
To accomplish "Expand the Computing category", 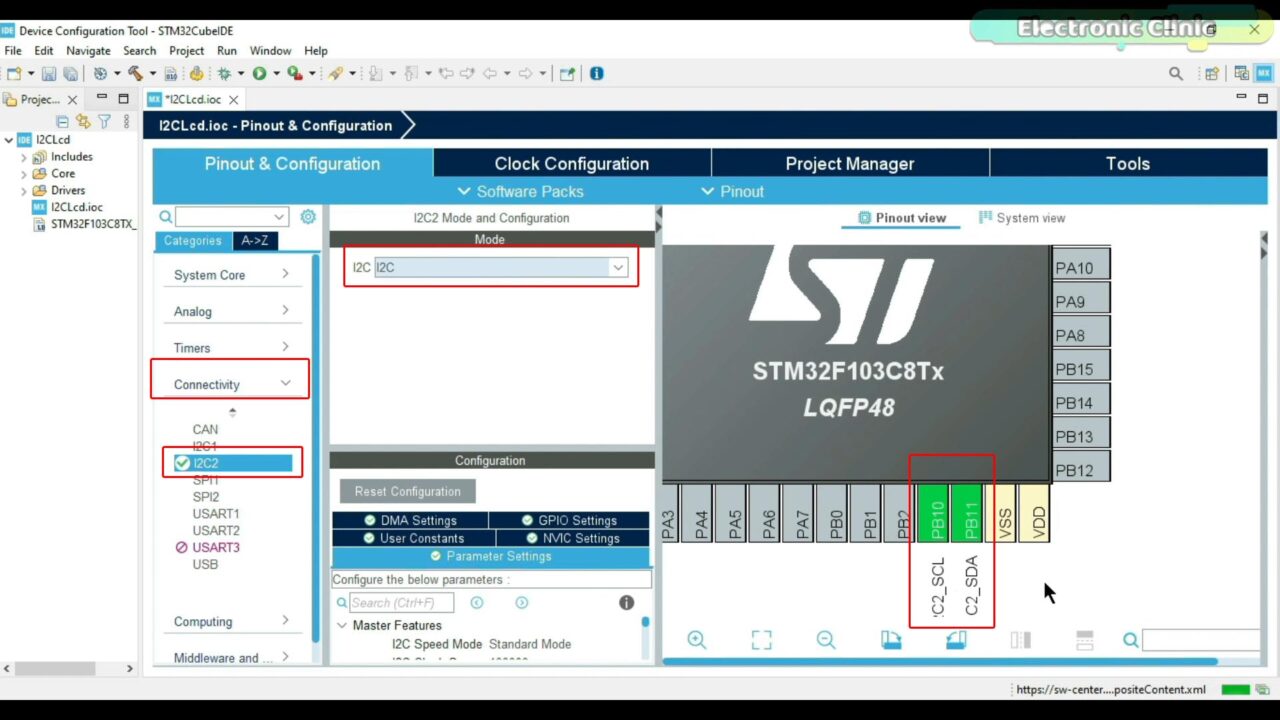I will [285, 621].
